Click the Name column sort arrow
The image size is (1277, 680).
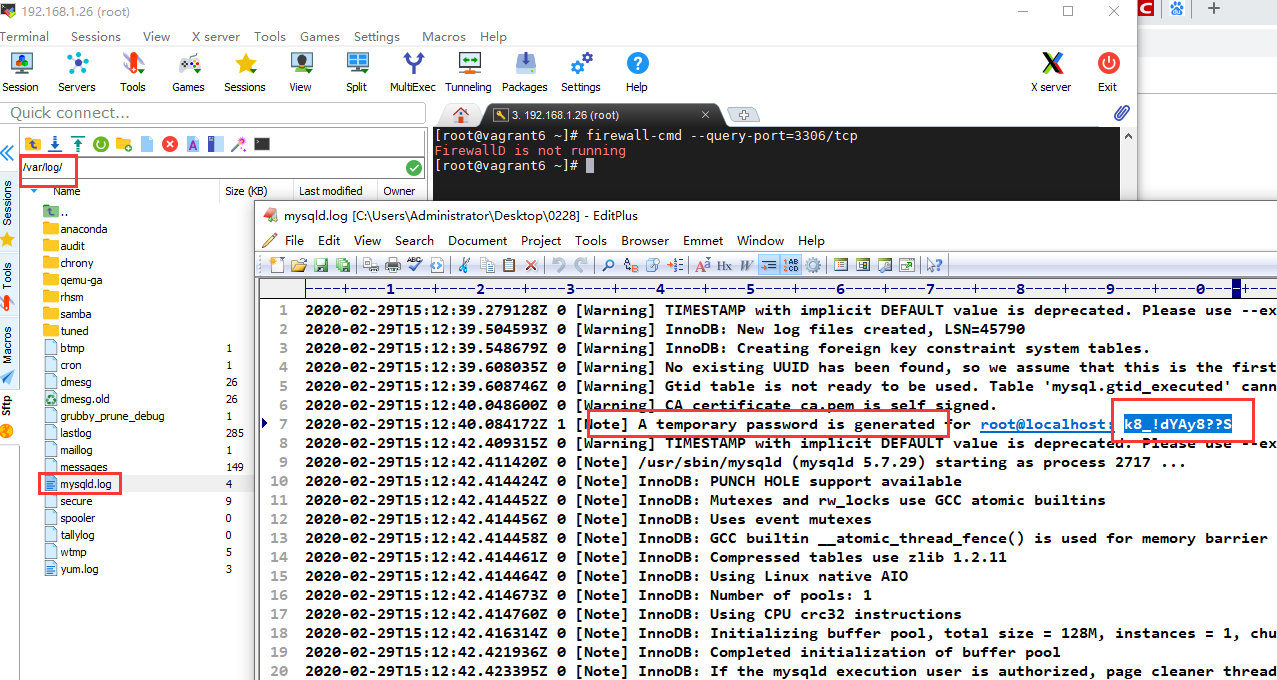click(33, 190)
